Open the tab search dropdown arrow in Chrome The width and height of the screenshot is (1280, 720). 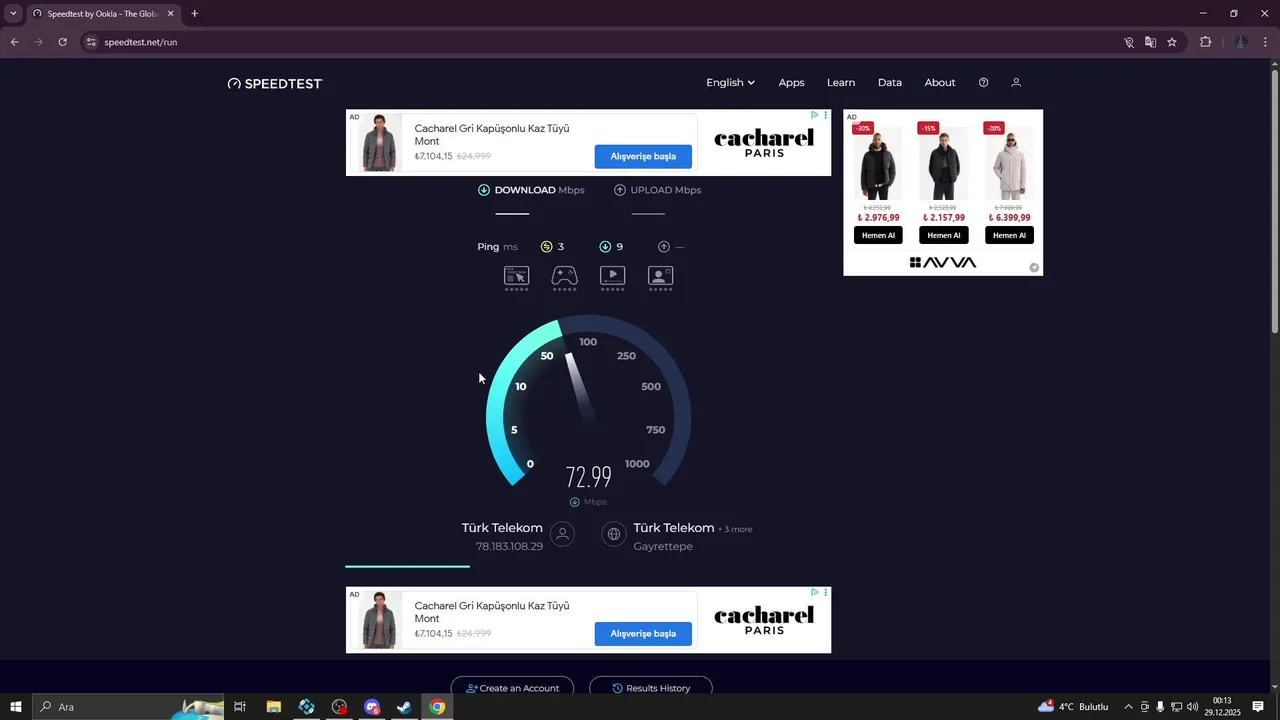13,14
